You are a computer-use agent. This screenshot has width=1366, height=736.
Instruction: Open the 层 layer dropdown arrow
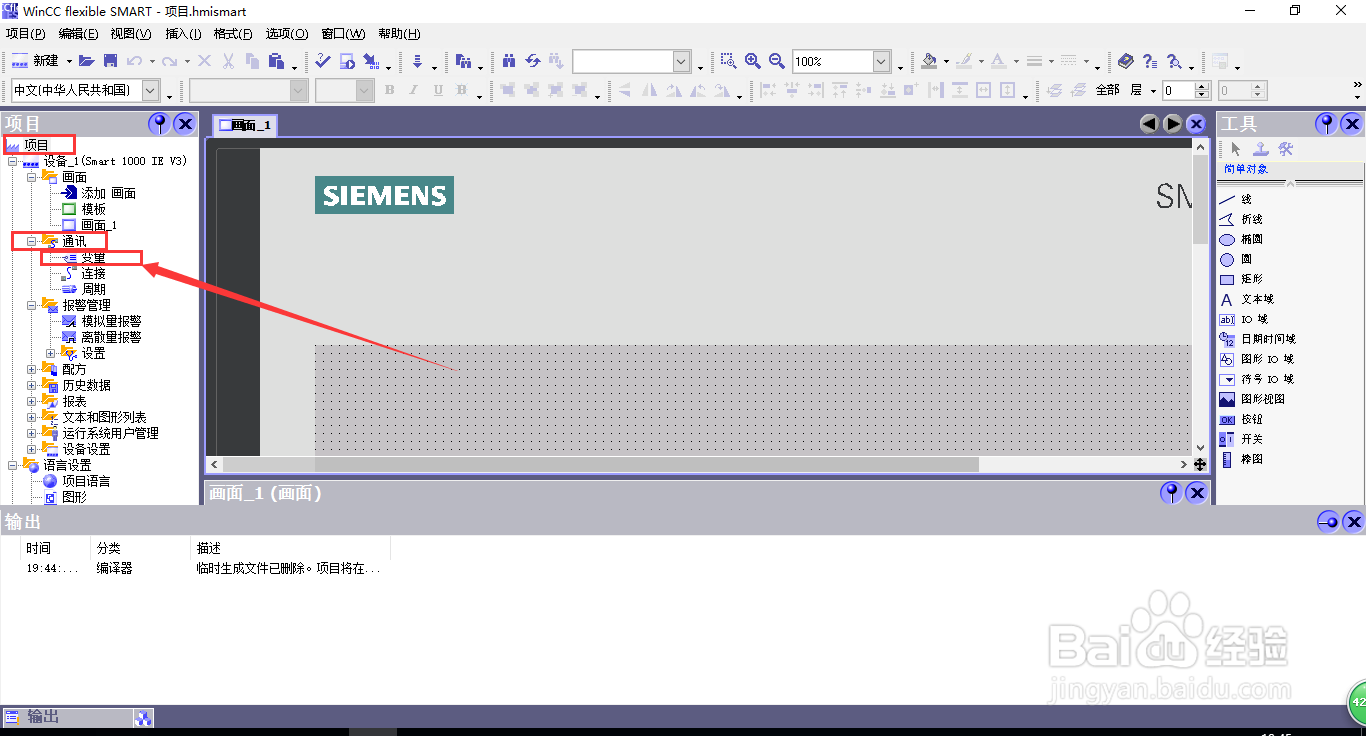coord(1154,91)
